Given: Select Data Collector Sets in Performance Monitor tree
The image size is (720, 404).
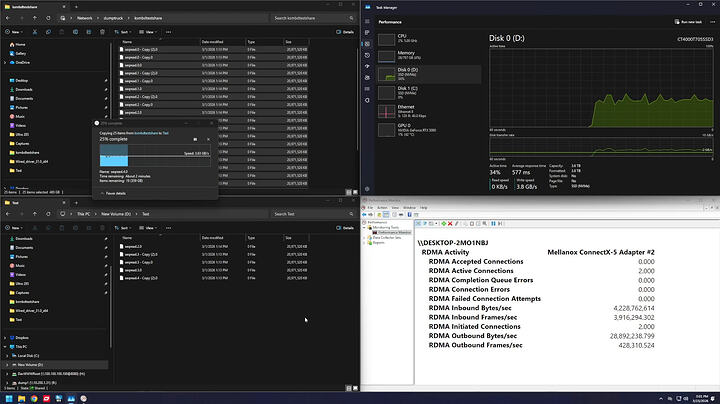Looking at the screenshot, I should click(x=387, y=237).
